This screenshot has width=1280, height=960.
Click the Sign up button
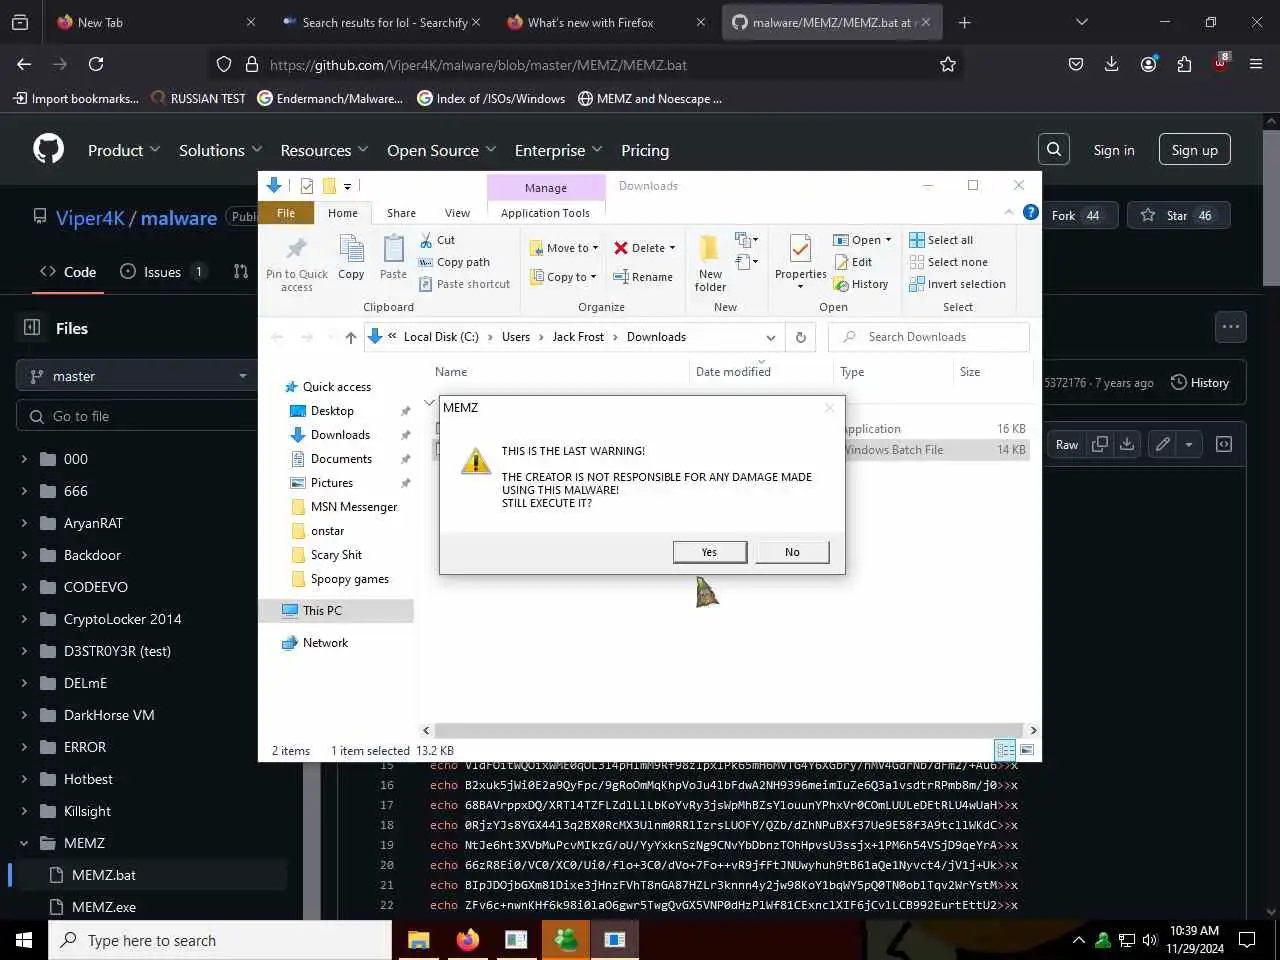[1194, 150]
